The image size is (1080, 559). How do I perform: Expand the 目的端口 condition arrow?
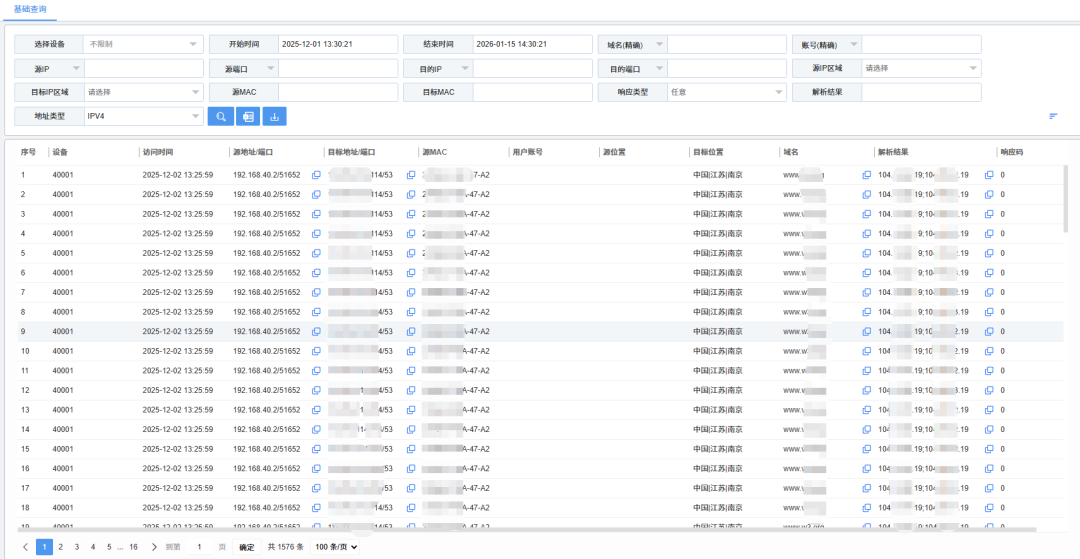[659, 68]
